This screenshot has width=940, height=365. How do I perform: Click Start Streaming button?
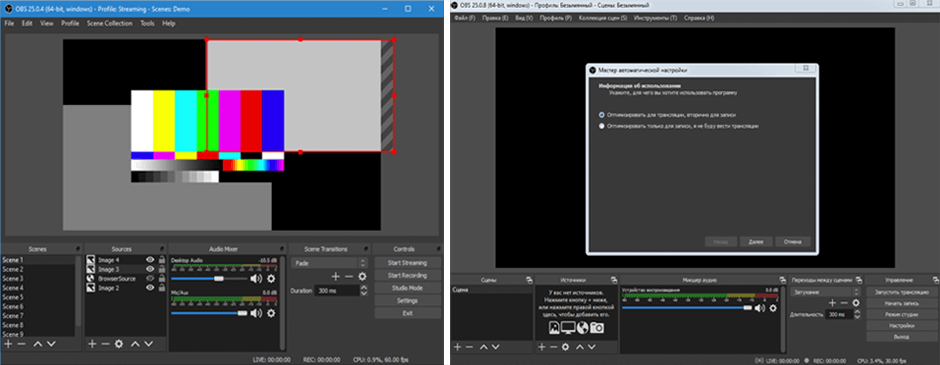pyautogui.click(x=408, y=263)
